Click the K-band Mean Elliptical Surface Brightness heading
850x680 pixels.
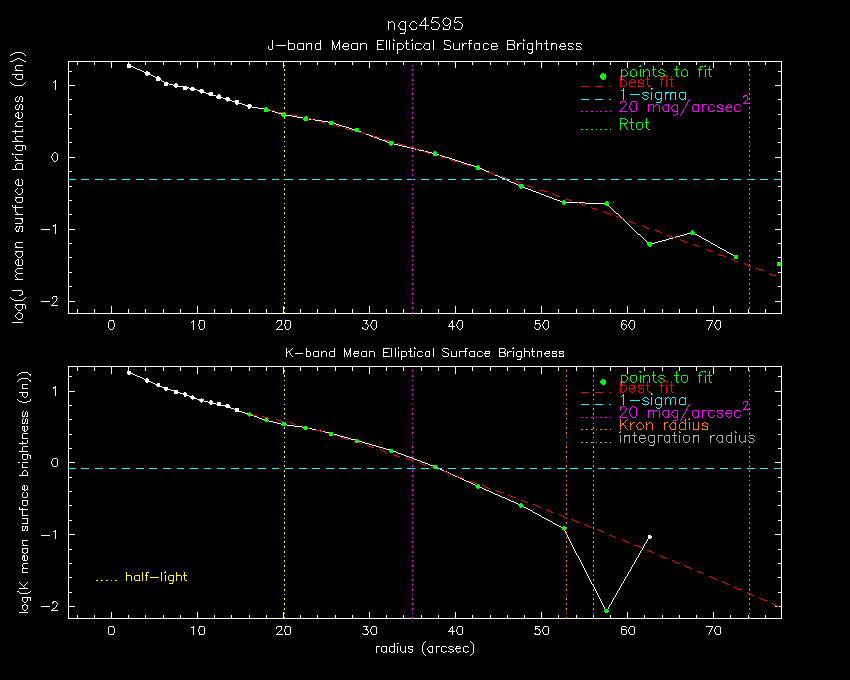(424, 353)
